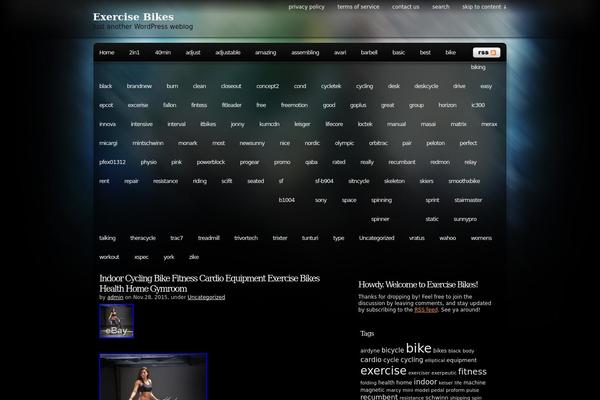
Task: Select the workout category
Action: [x=109, y=257]
